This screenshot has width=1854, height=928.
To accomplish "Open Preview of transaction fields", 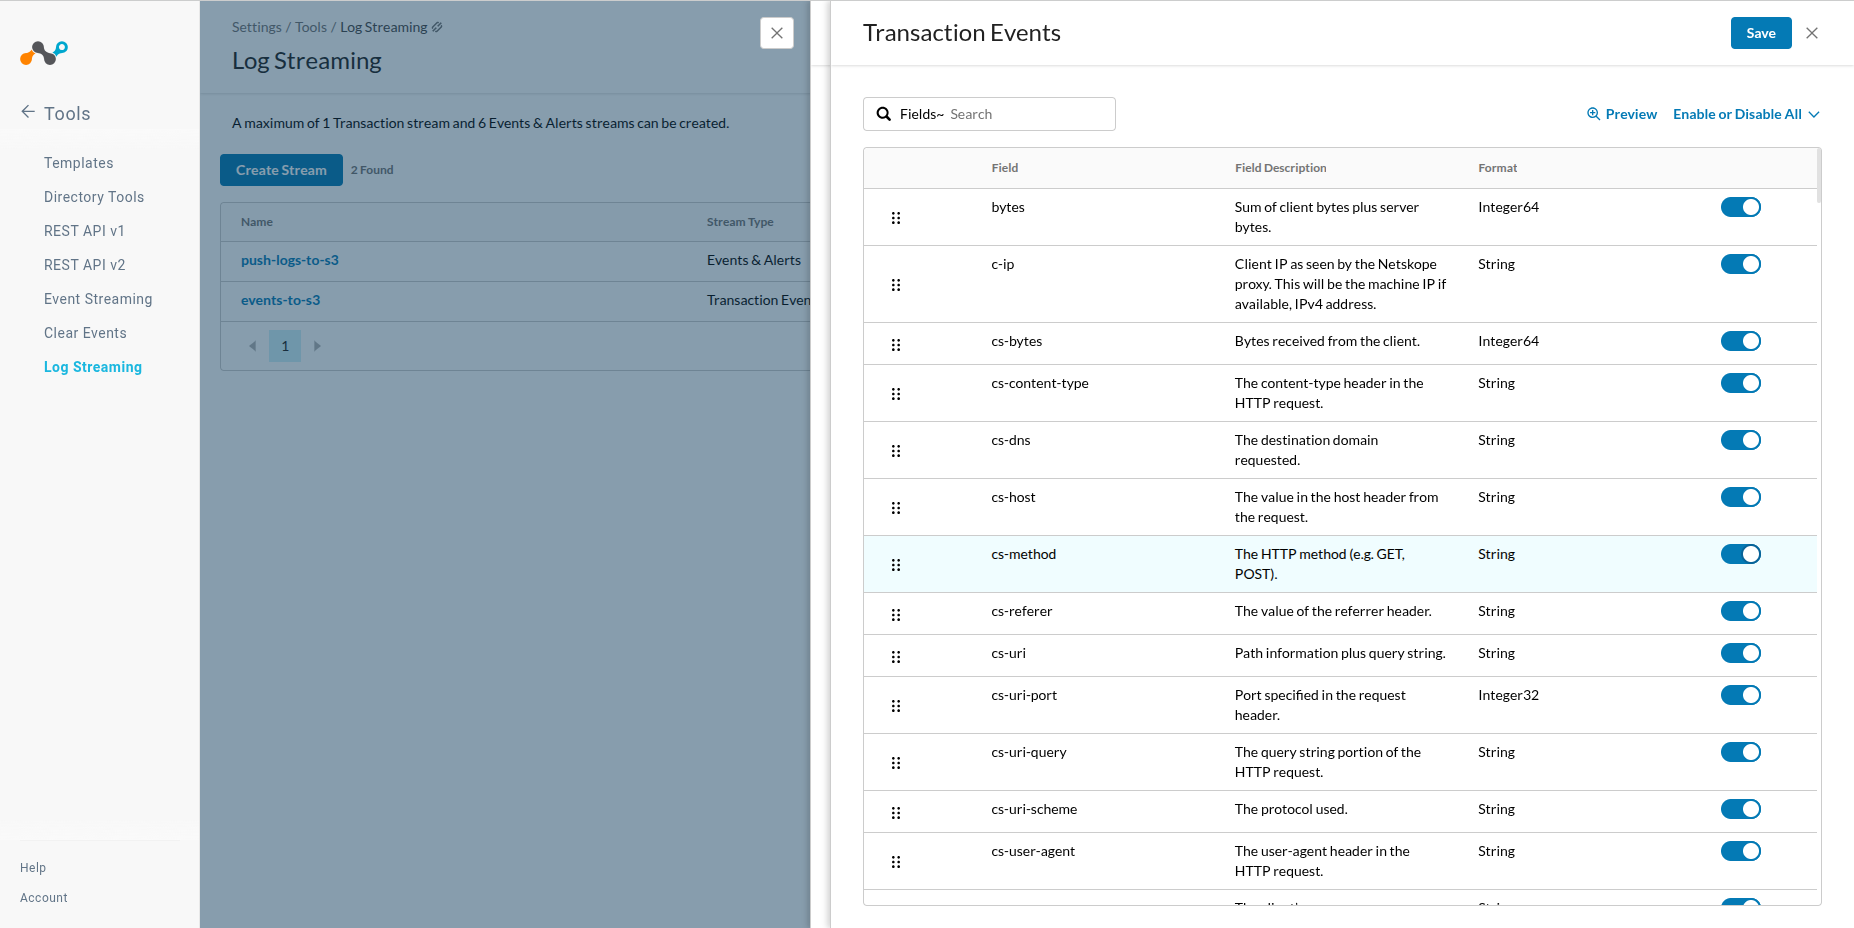I will click(1621, 114).
